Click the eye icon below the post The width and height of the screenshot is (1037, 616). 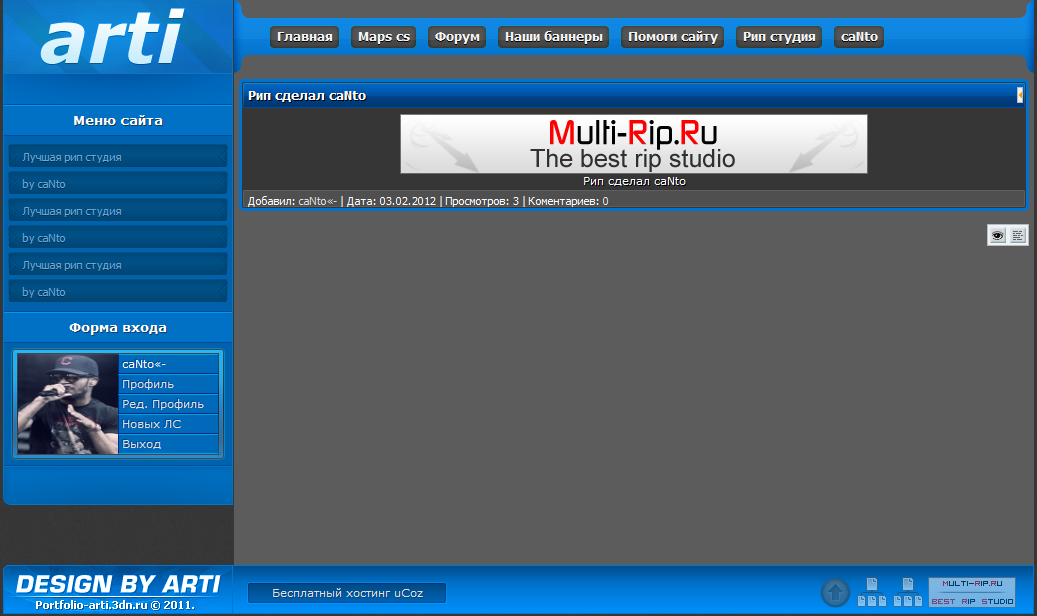(997, 236)
